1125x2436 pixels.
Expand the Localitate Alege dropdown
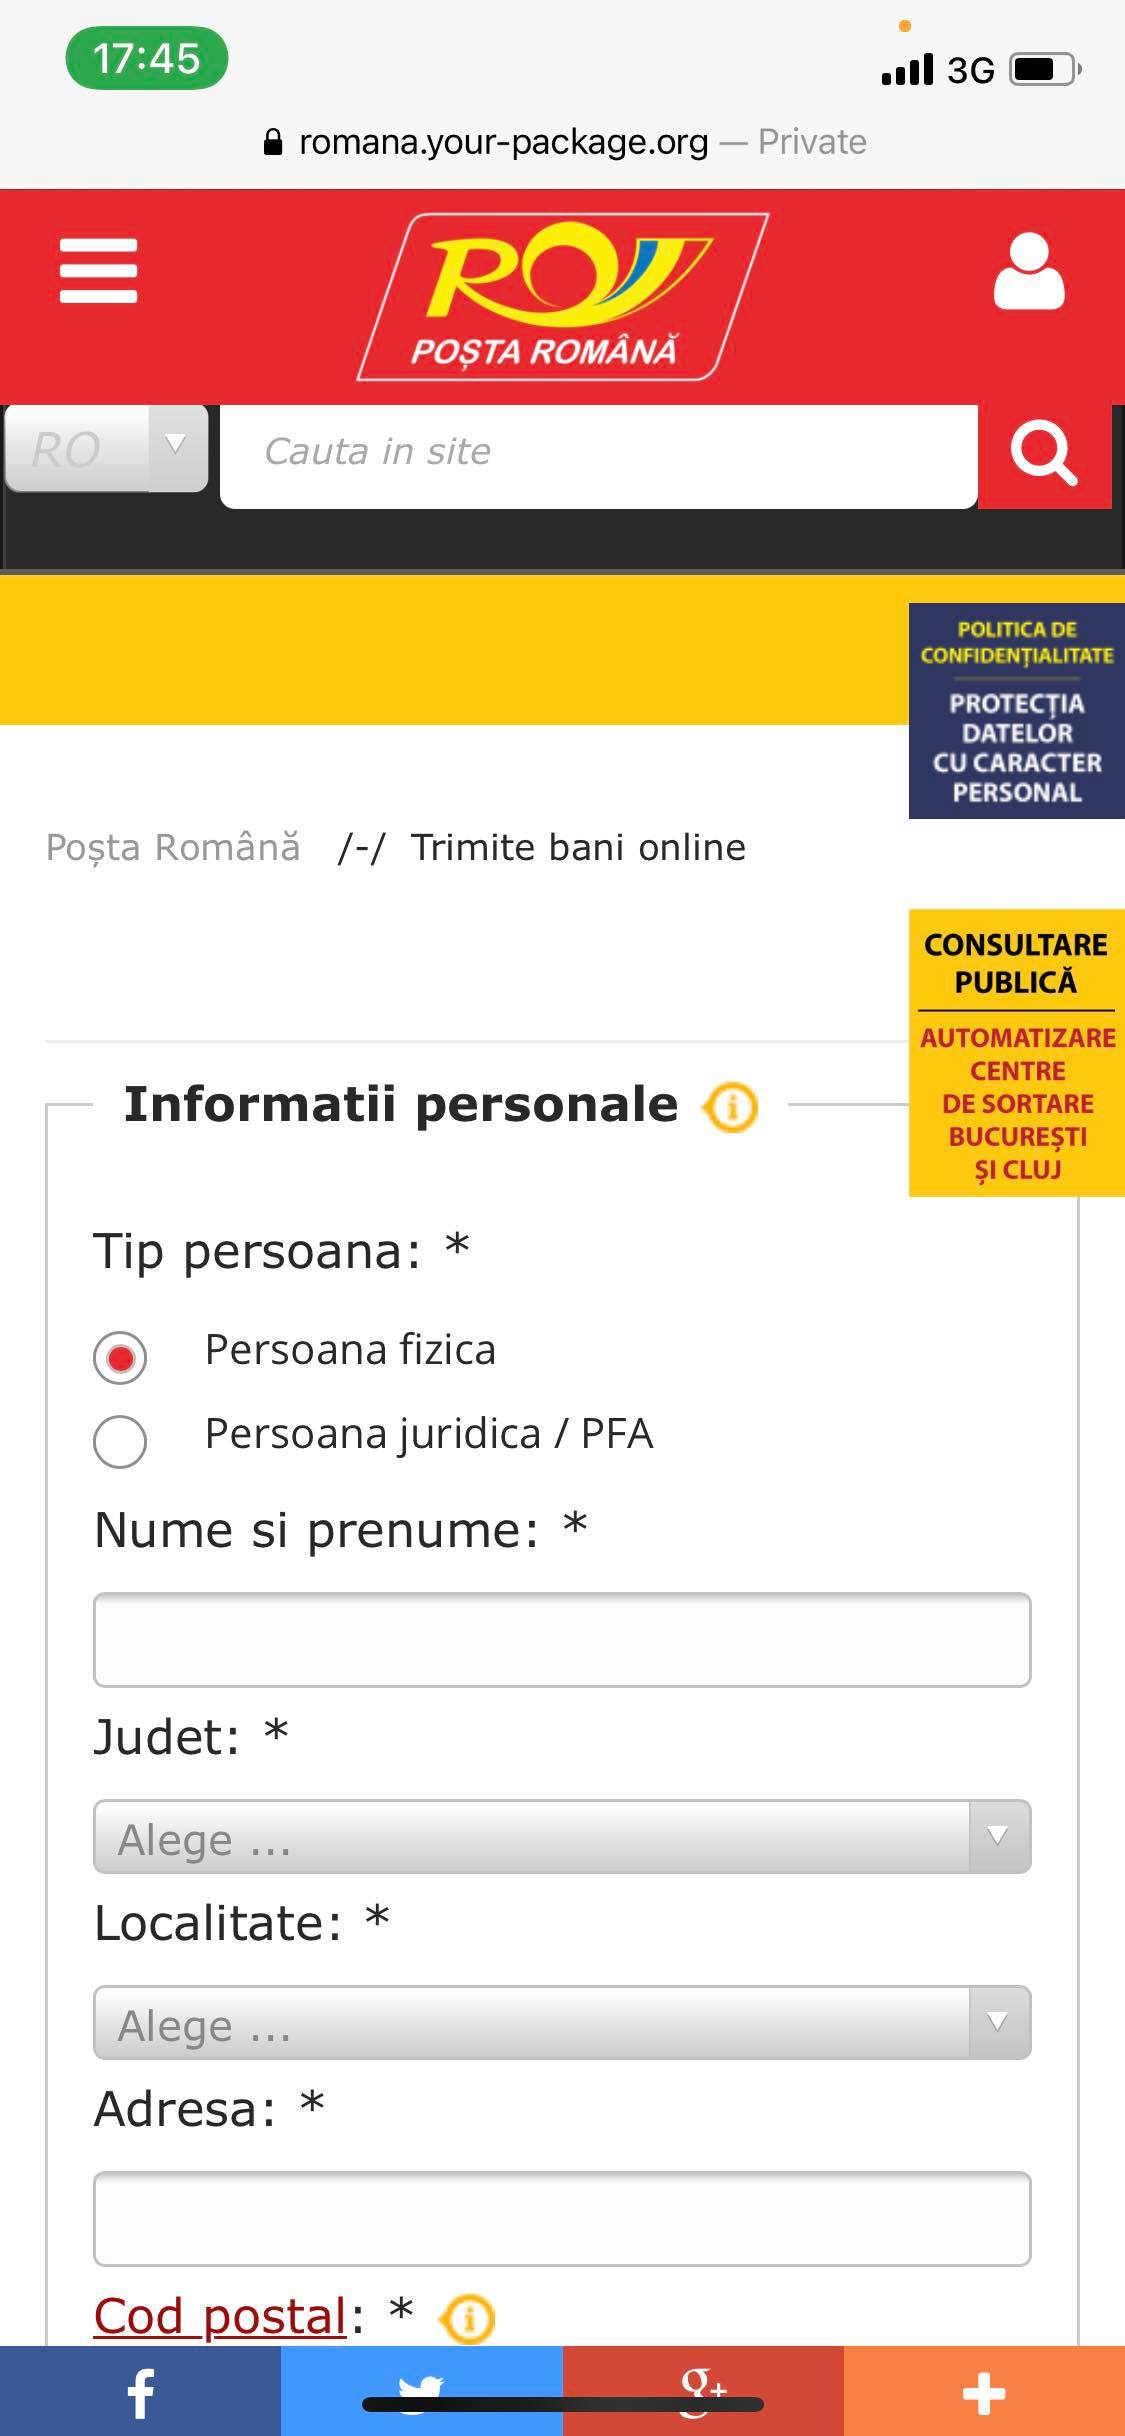tap(560, 2023)
